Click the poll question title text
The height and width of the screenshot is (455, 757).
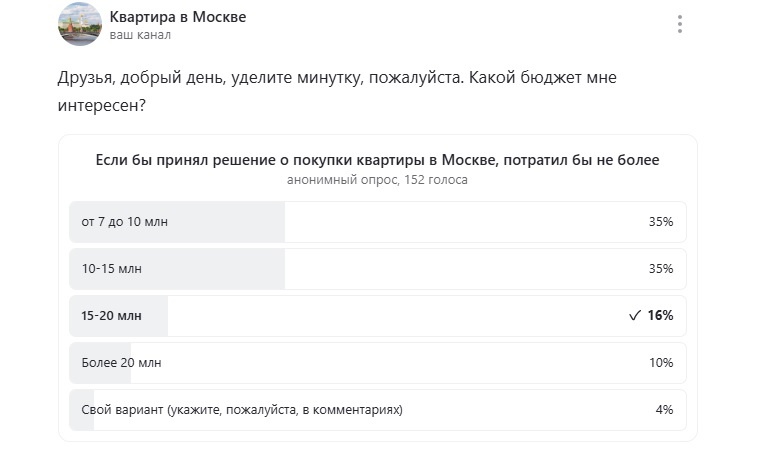click(x=377, y=160)
